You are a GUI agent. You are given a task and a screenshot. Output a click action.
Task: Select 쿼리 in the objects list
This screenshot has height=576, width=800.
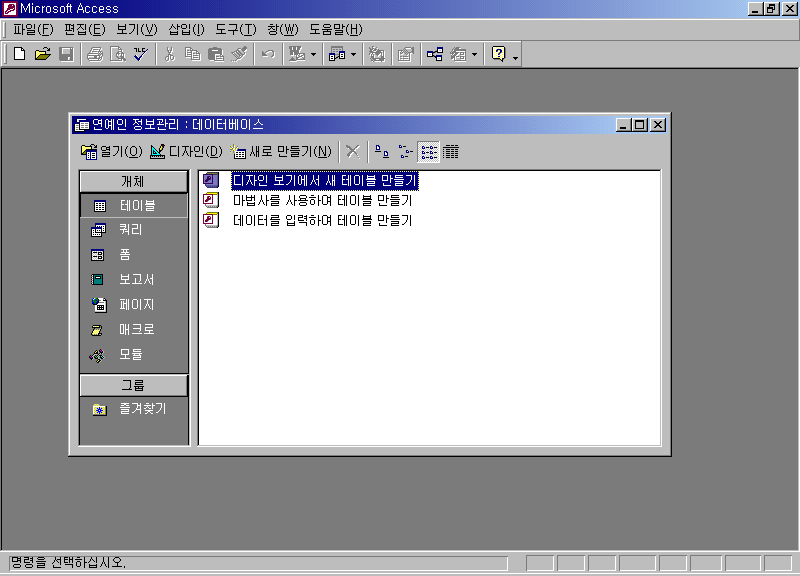[134, 230]
